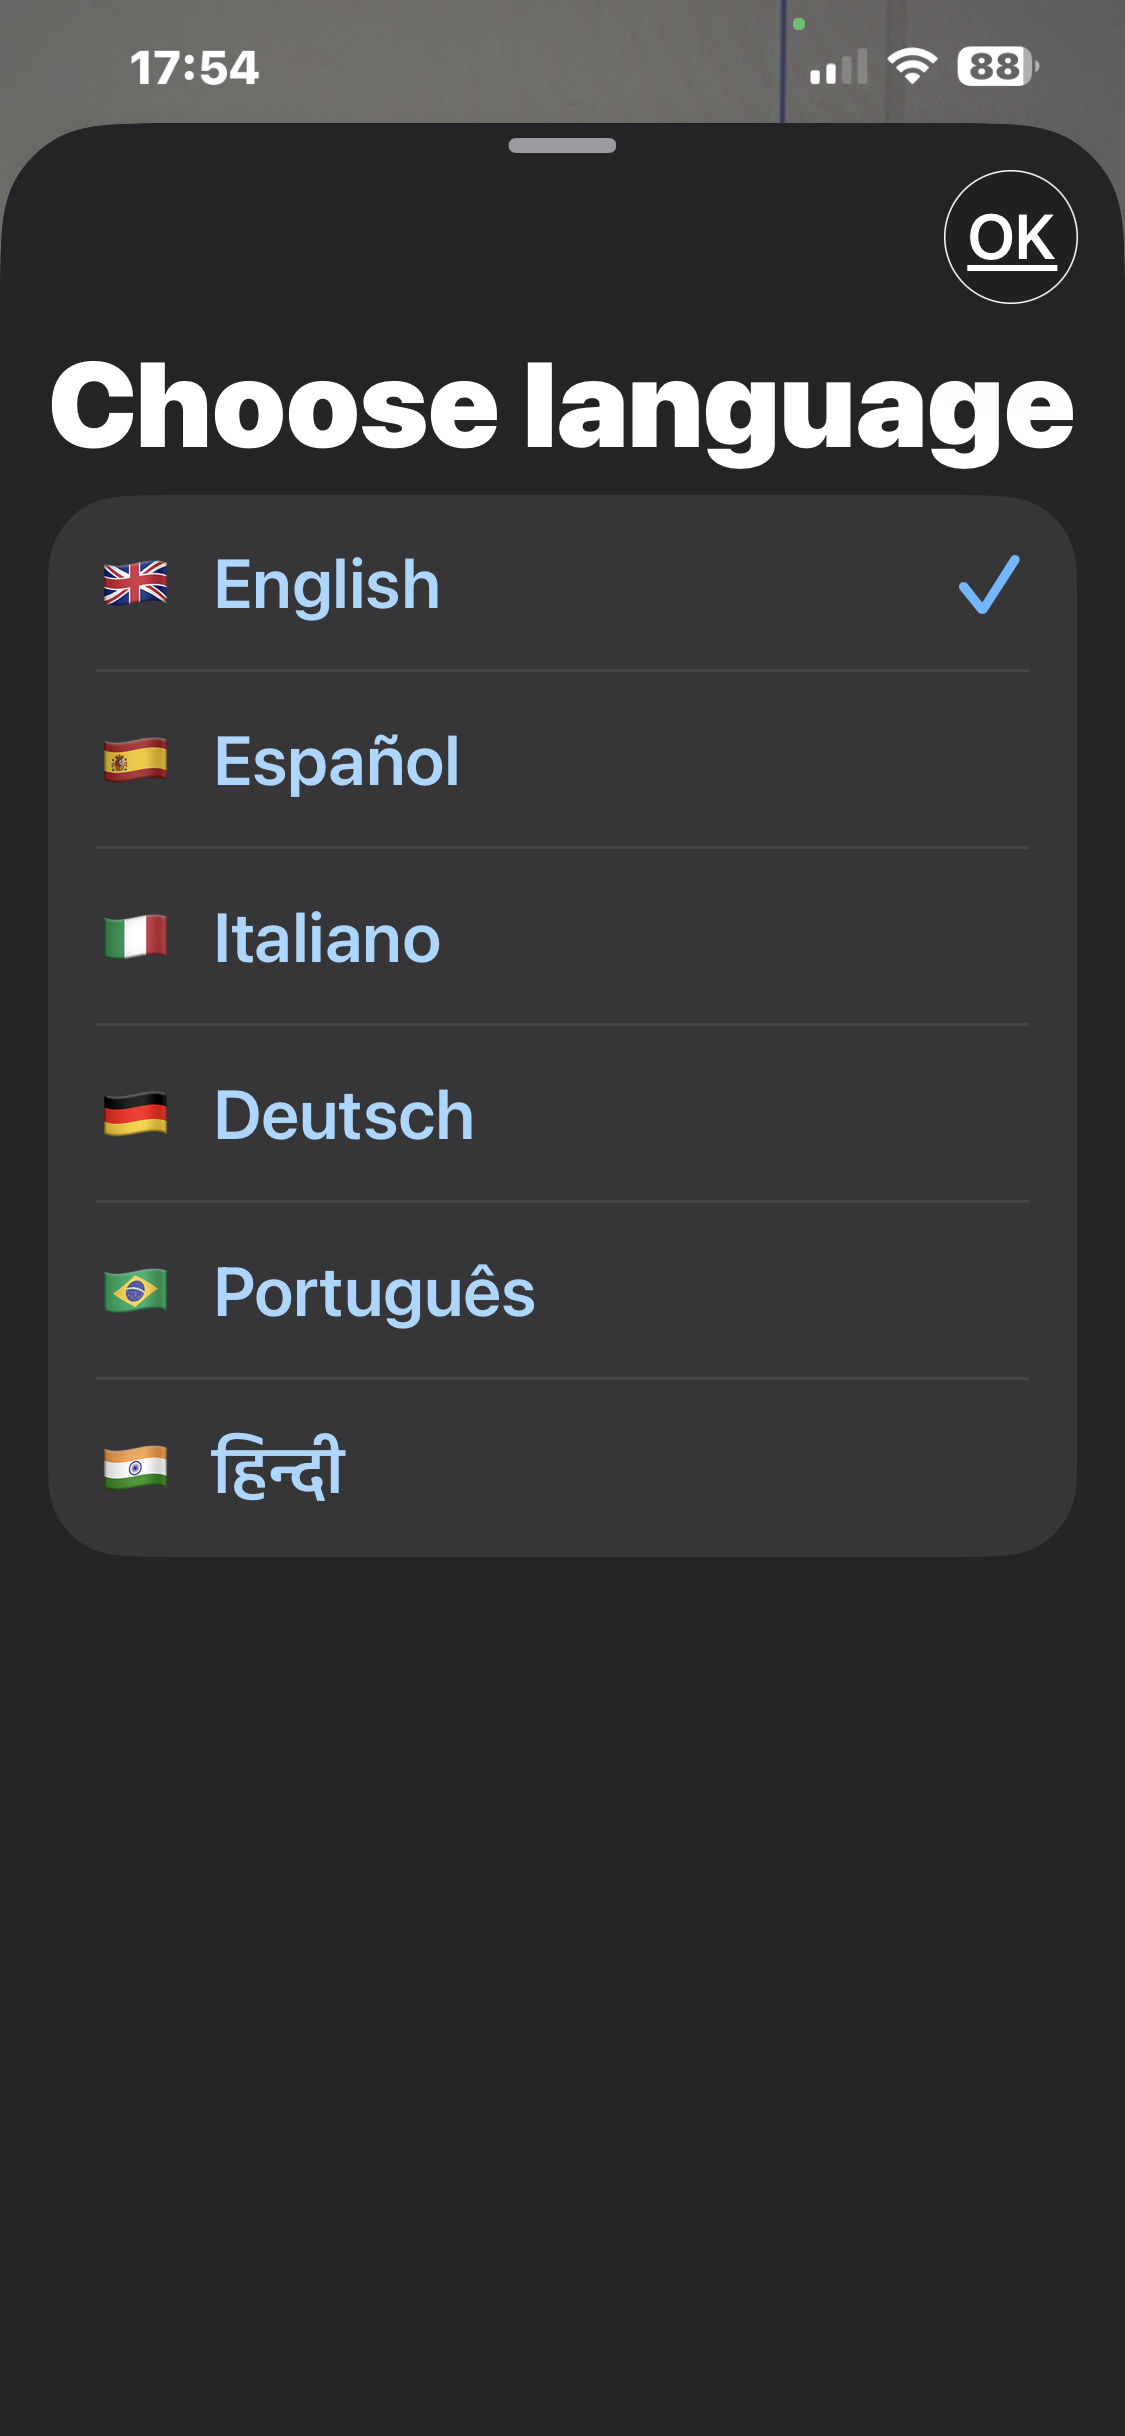Viewport: 1125px width, 2436px height.
Task: Tap the battery level indicator
Action: click(996, 67)
